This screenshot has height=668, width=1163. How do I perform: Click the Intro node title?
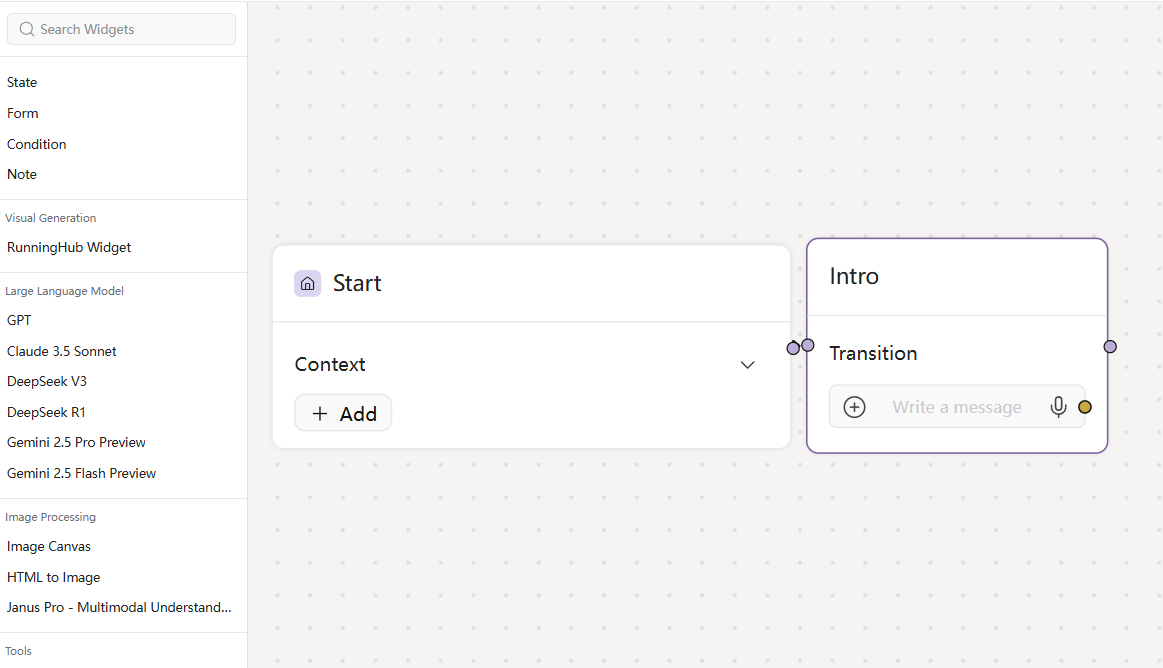854,277
